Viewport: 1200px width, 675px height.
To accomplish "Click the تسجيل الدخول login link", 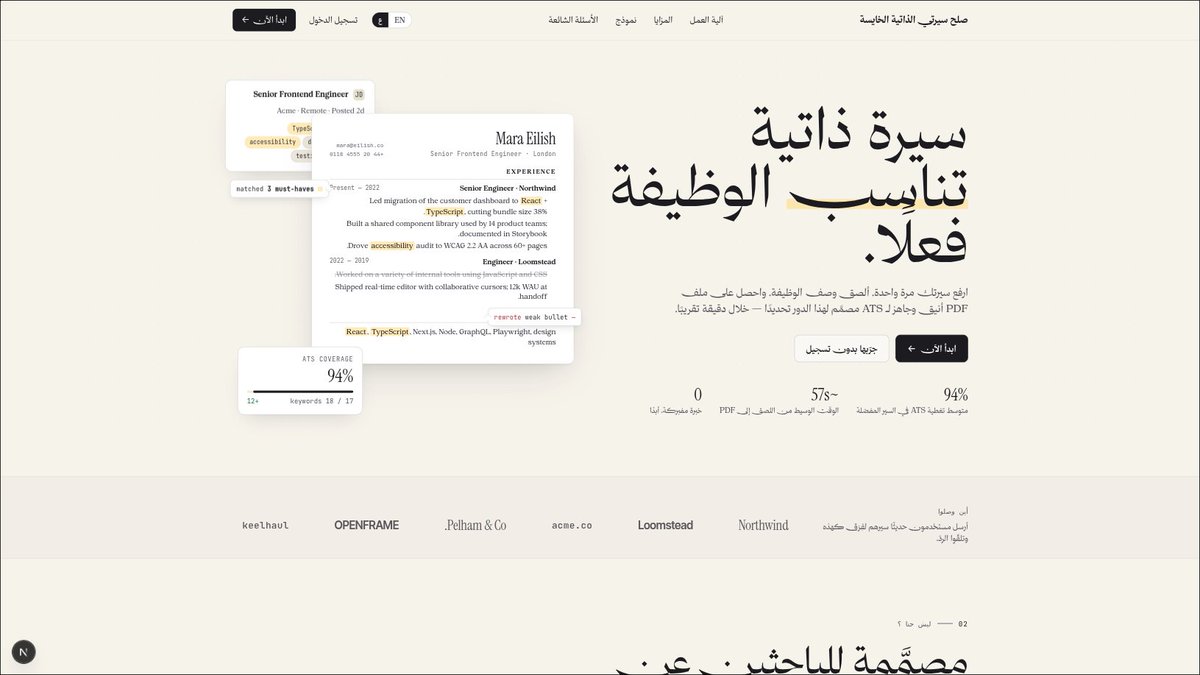I will tap(333, 20).
